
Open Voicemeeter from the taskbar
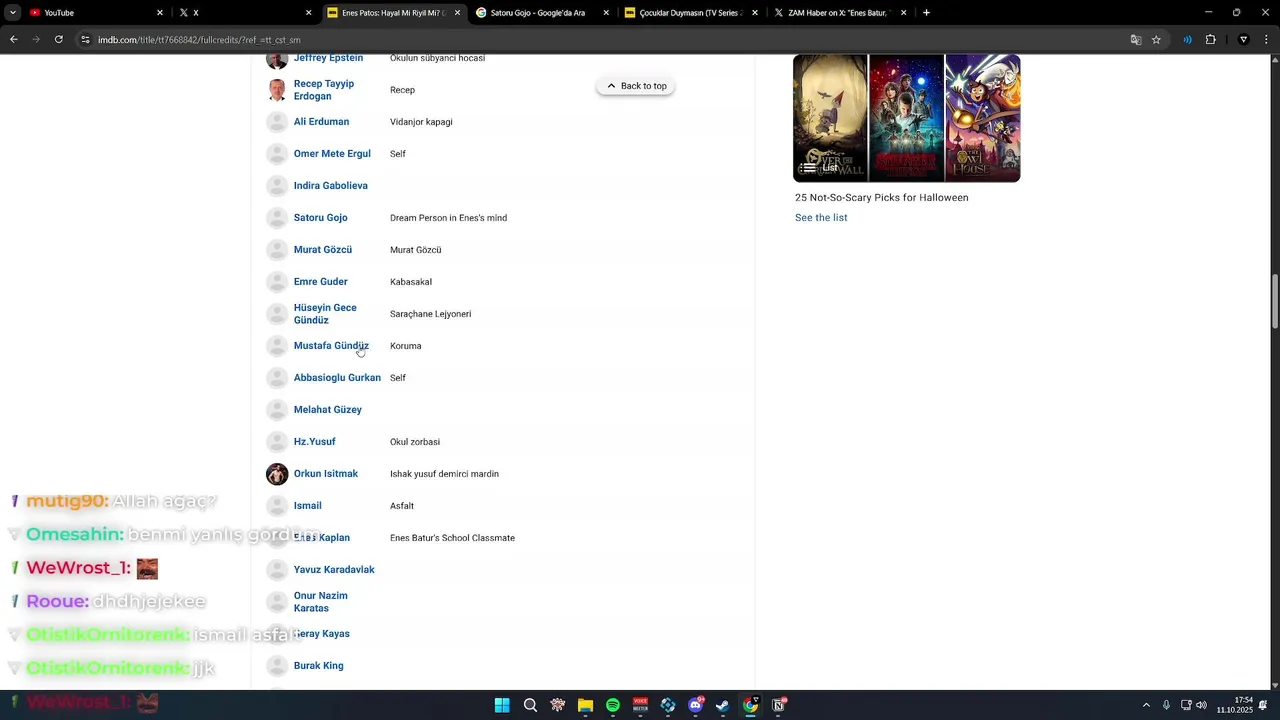[x=641, y=705]
